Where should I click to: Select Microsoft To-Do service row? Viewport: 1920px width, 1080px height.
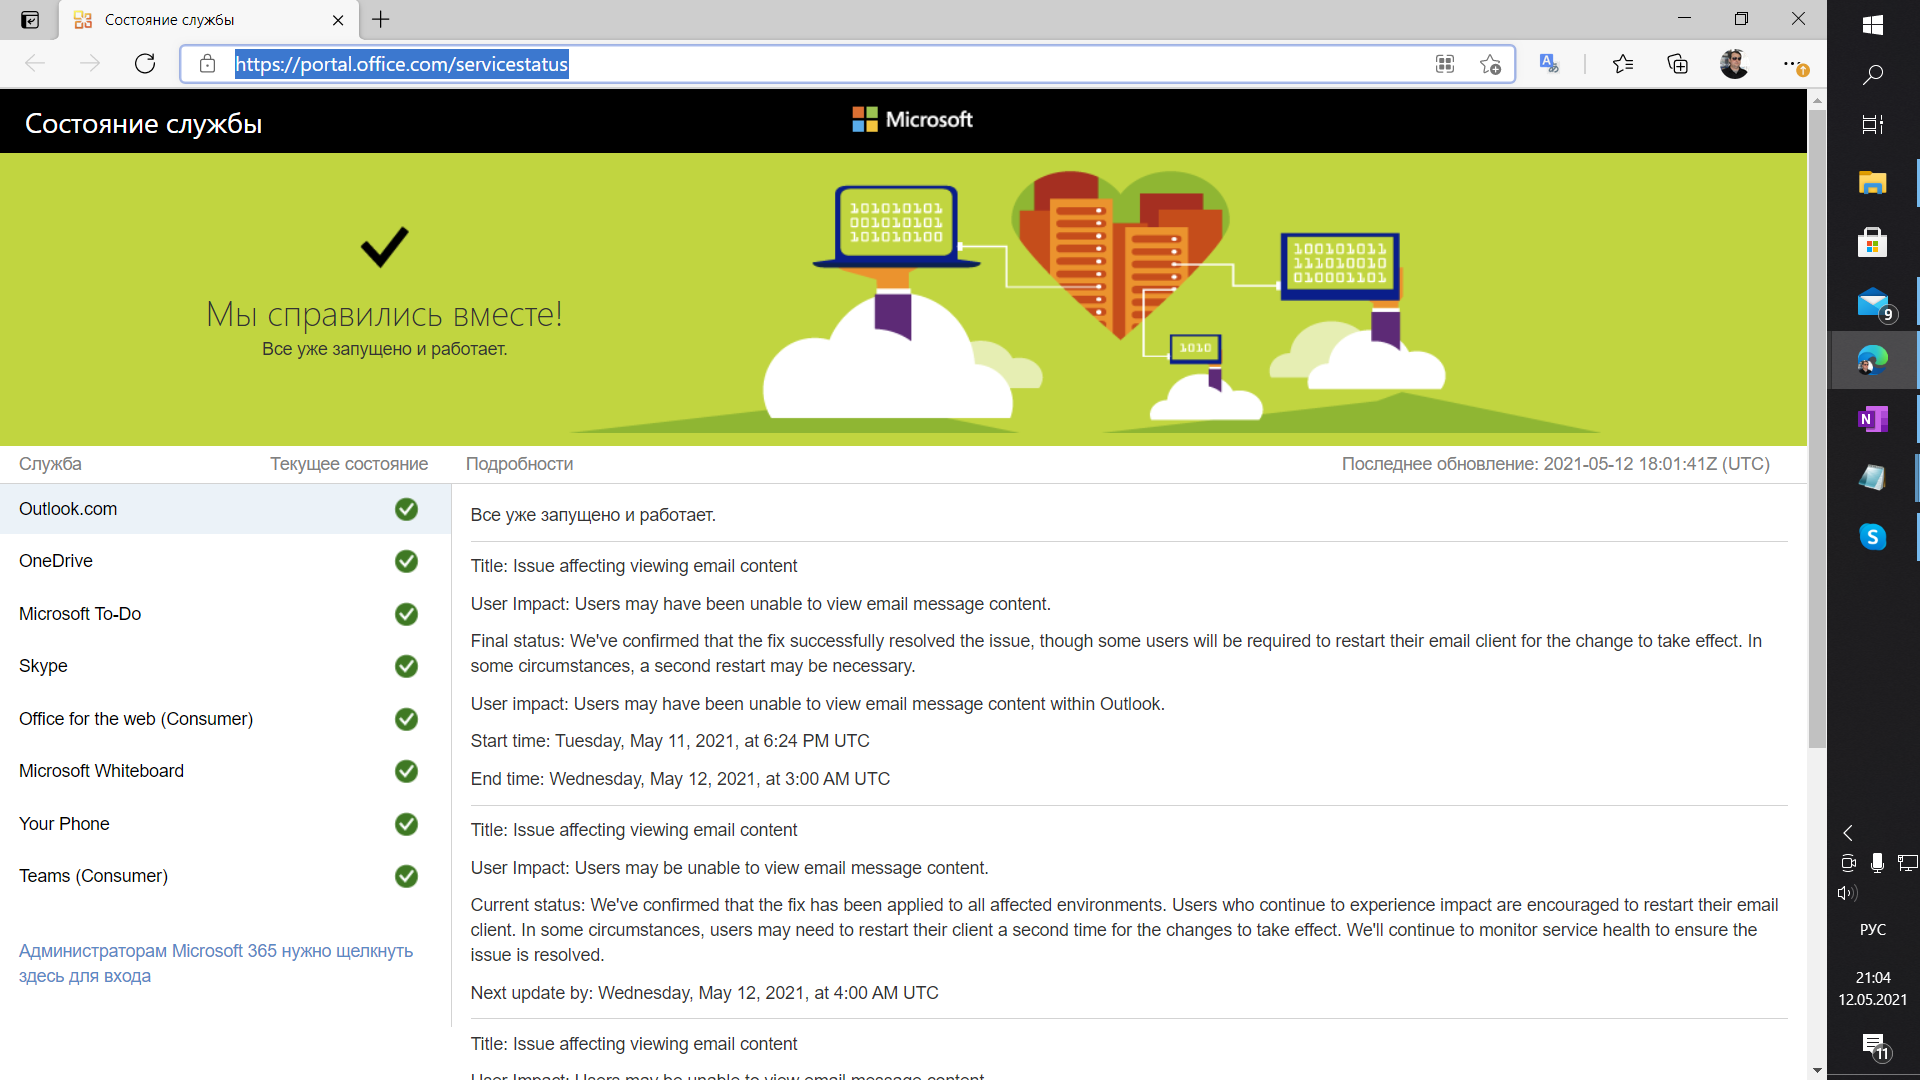click(x=225, y=614)
